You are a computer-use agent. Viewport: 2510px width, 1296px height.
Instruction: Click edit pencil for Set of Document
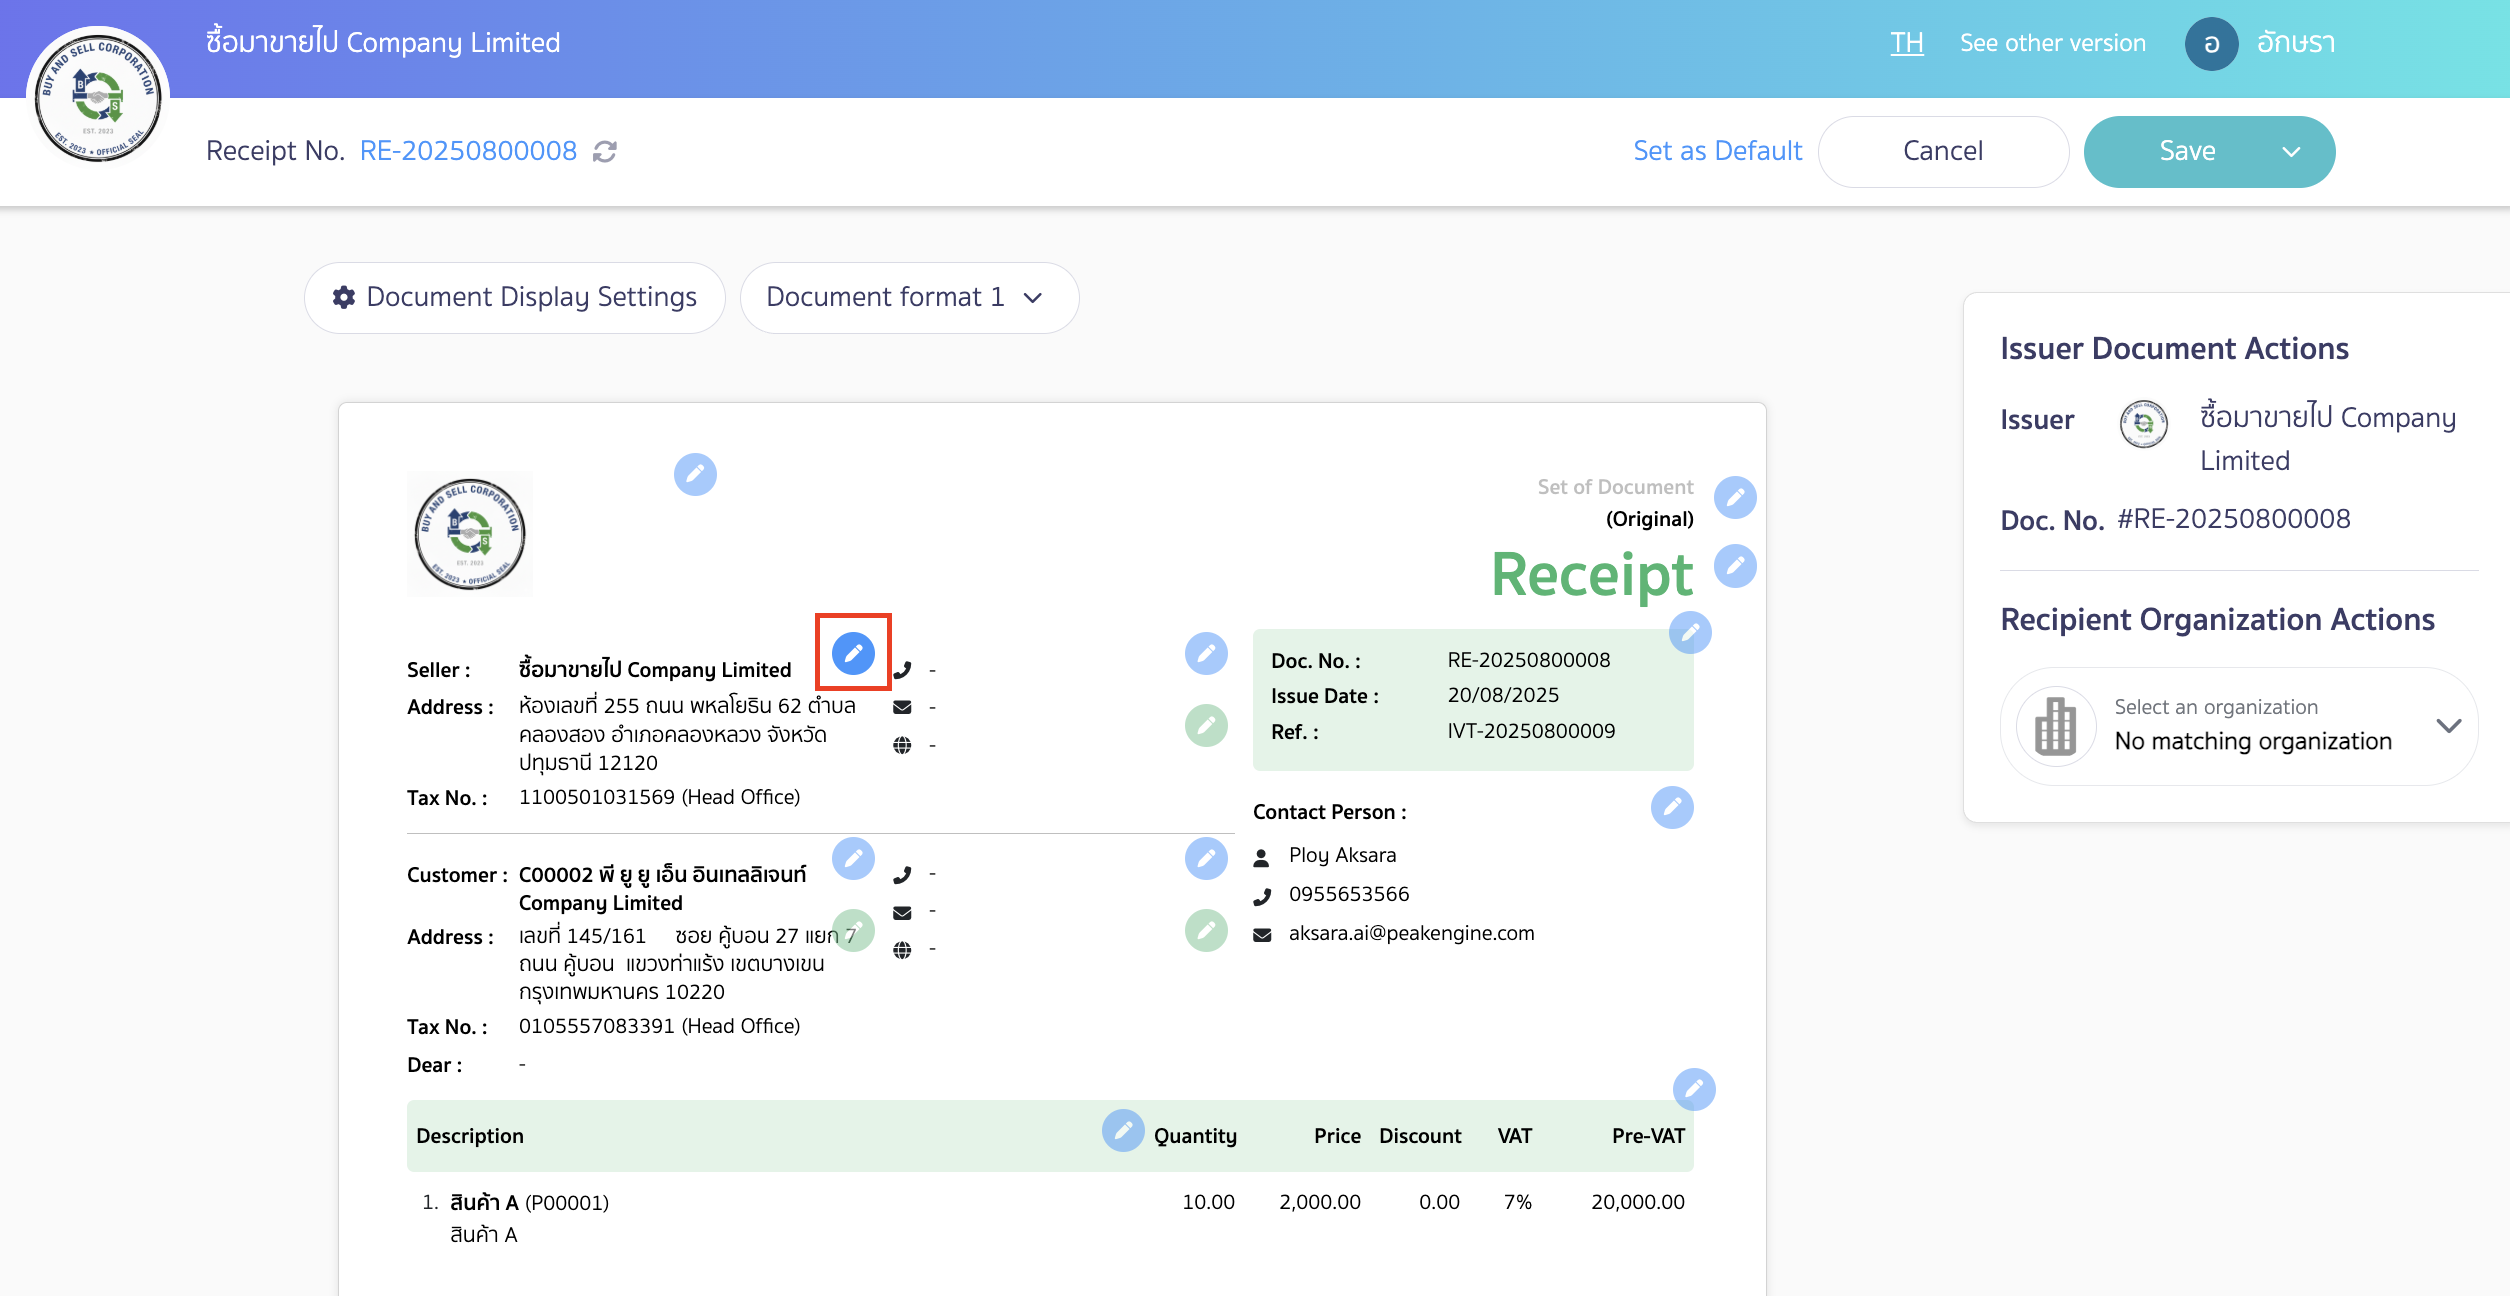click(1735, 497)
